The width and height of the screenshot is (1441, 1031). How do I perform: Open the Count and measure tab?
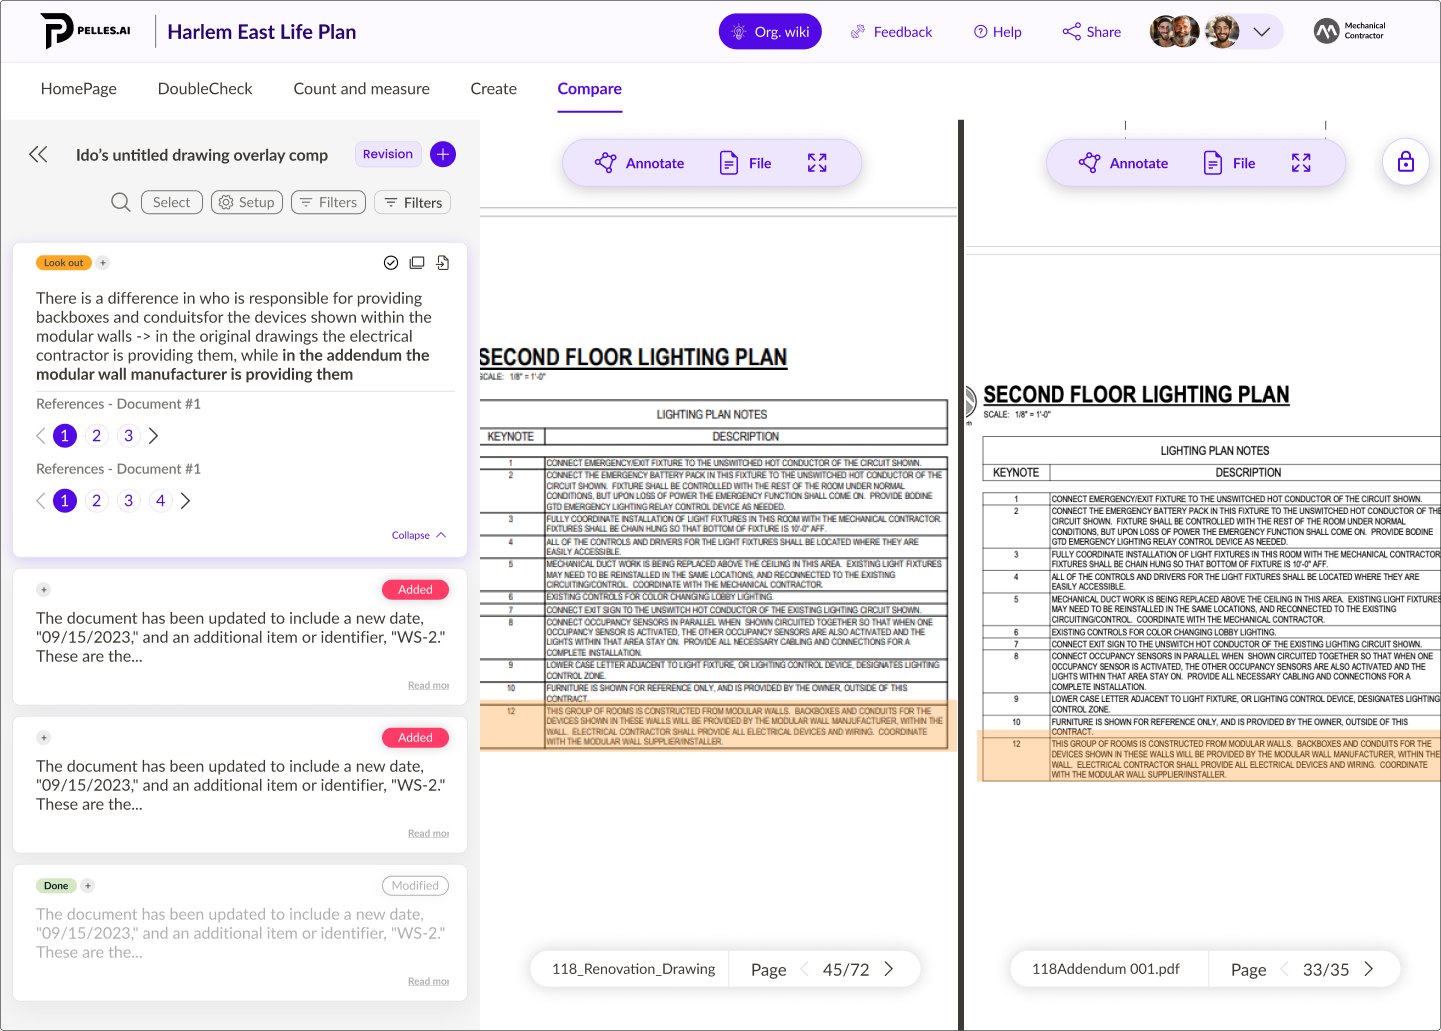tap(361, 88)
